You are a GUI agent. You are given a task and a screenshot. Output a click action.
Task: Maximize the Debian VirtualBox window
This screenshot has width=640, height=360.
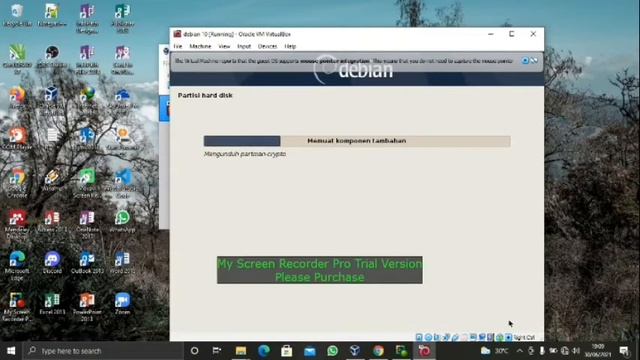[x=511, y=34]
